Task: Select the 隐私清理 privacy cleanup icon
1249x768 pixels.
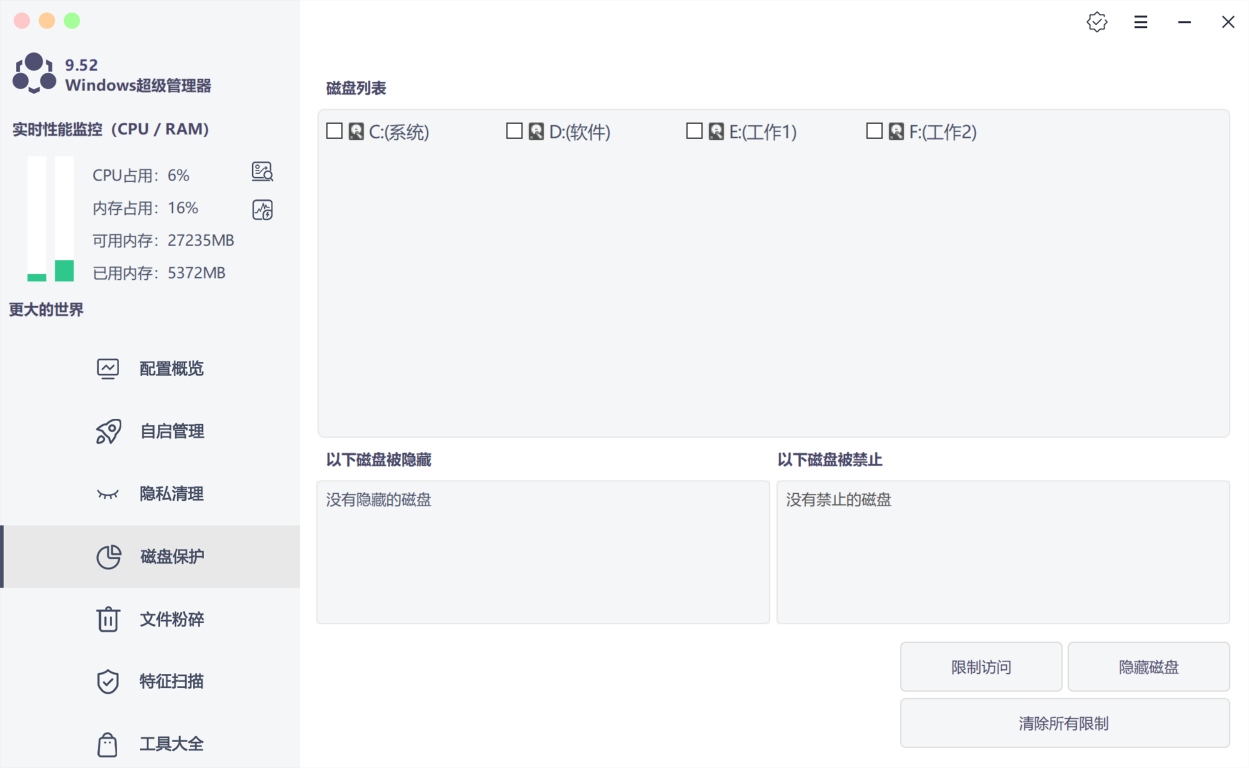Action: coord(107,493)
